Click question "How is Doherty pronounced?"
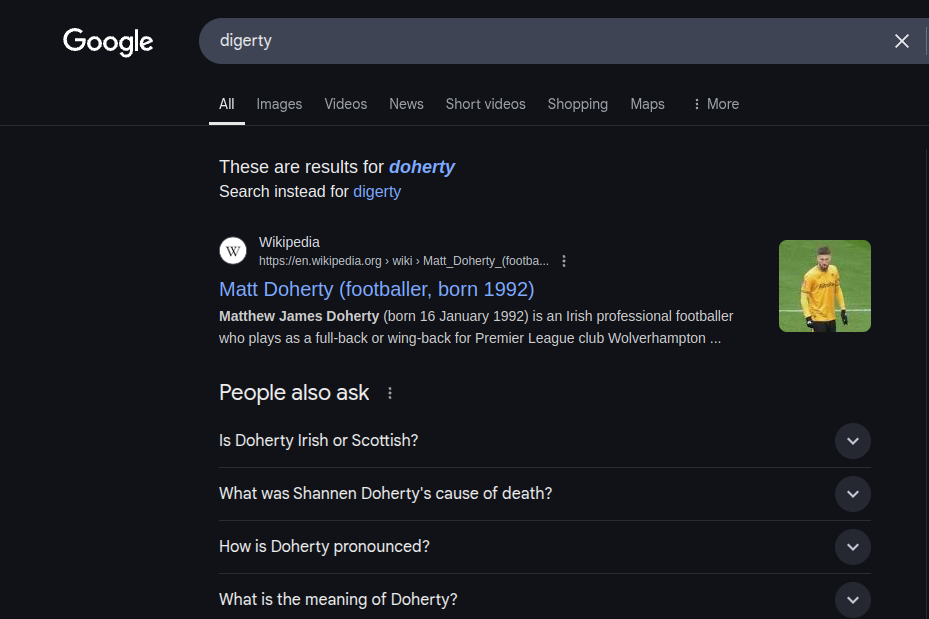Viewport: 929px width, 619px height. click(324, 546)
